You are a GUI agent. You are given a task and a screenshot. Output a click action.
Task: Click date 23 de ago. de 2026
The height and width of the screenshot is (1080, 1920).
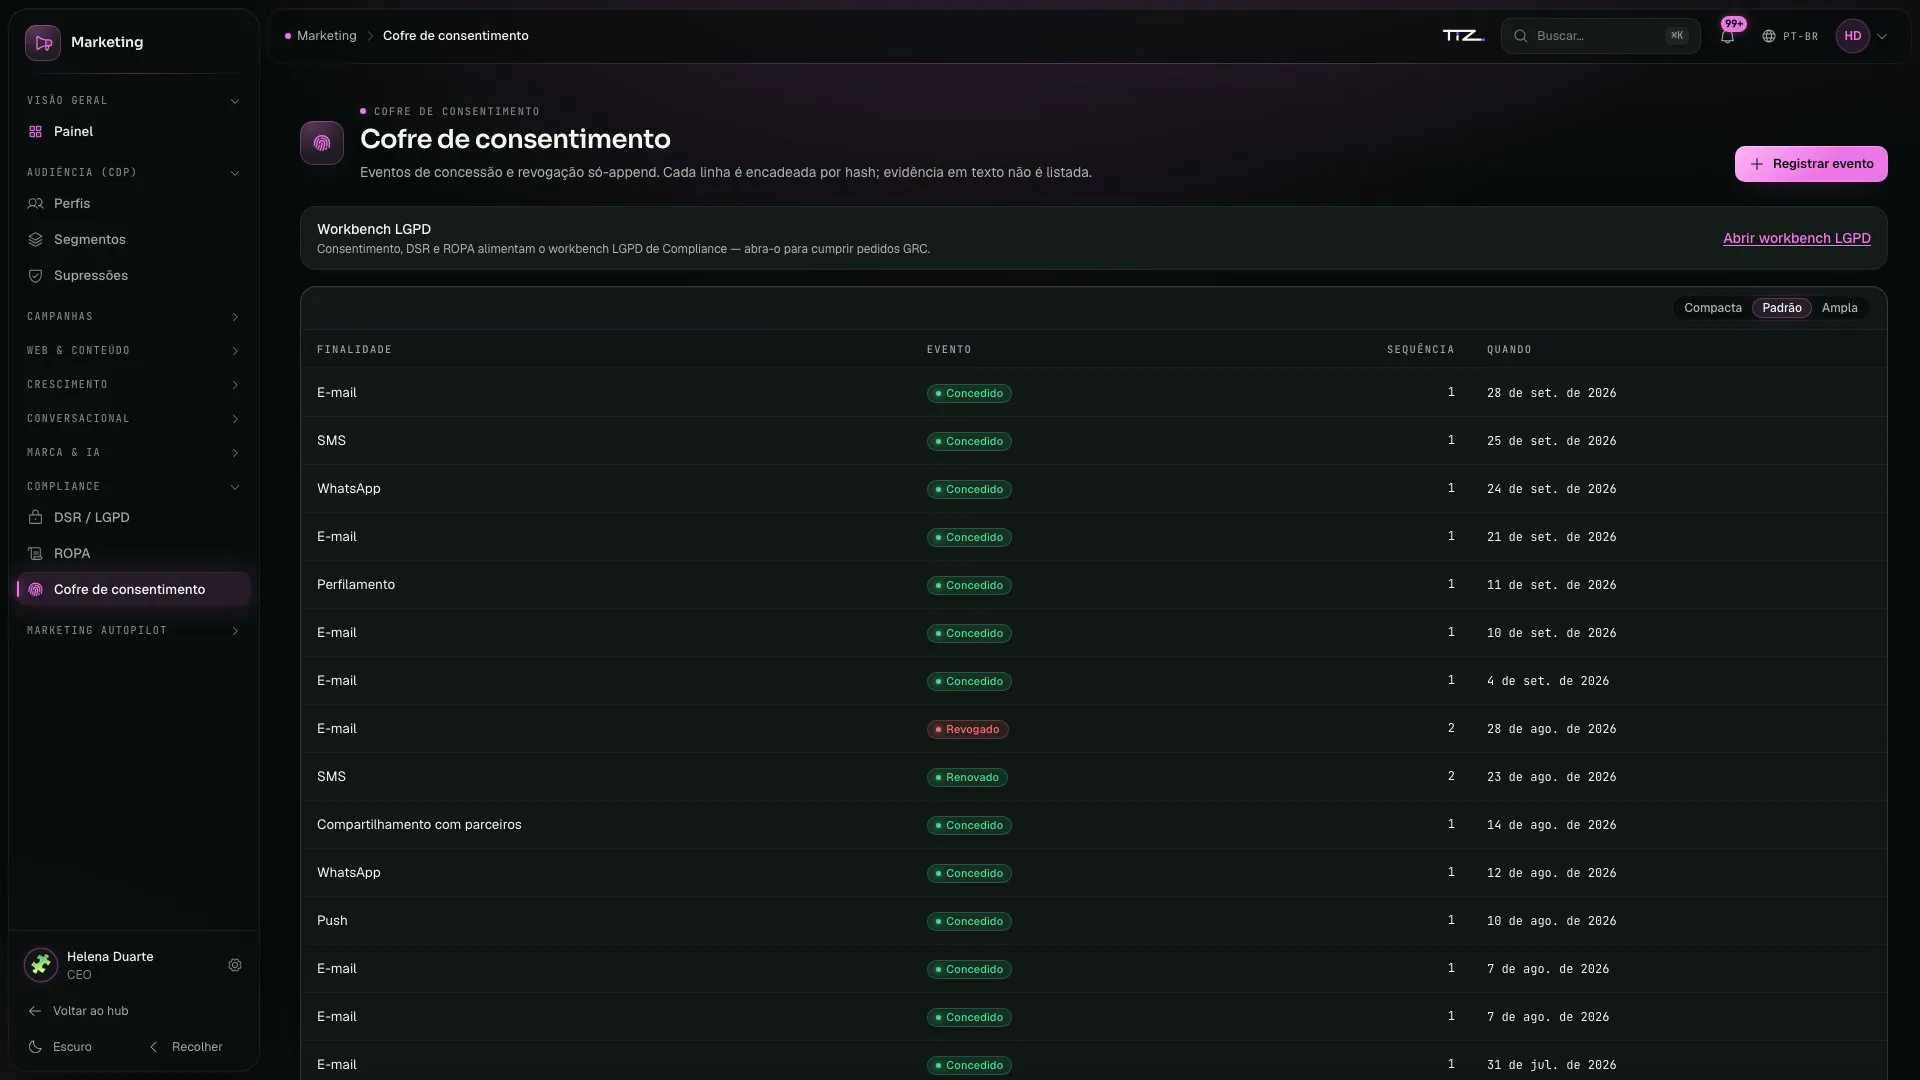(1551, 777)
